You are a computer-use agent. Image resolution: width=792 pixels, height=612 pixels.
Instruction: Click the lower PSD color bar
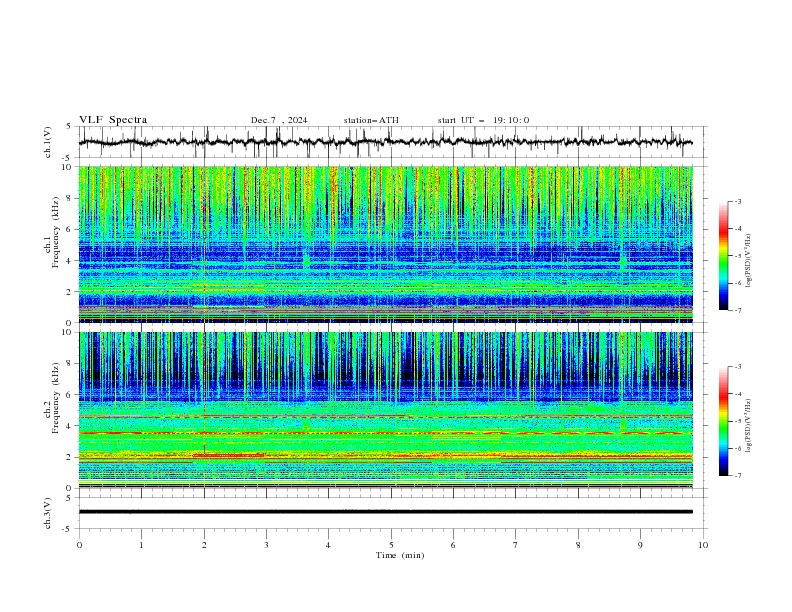(724, 421)
